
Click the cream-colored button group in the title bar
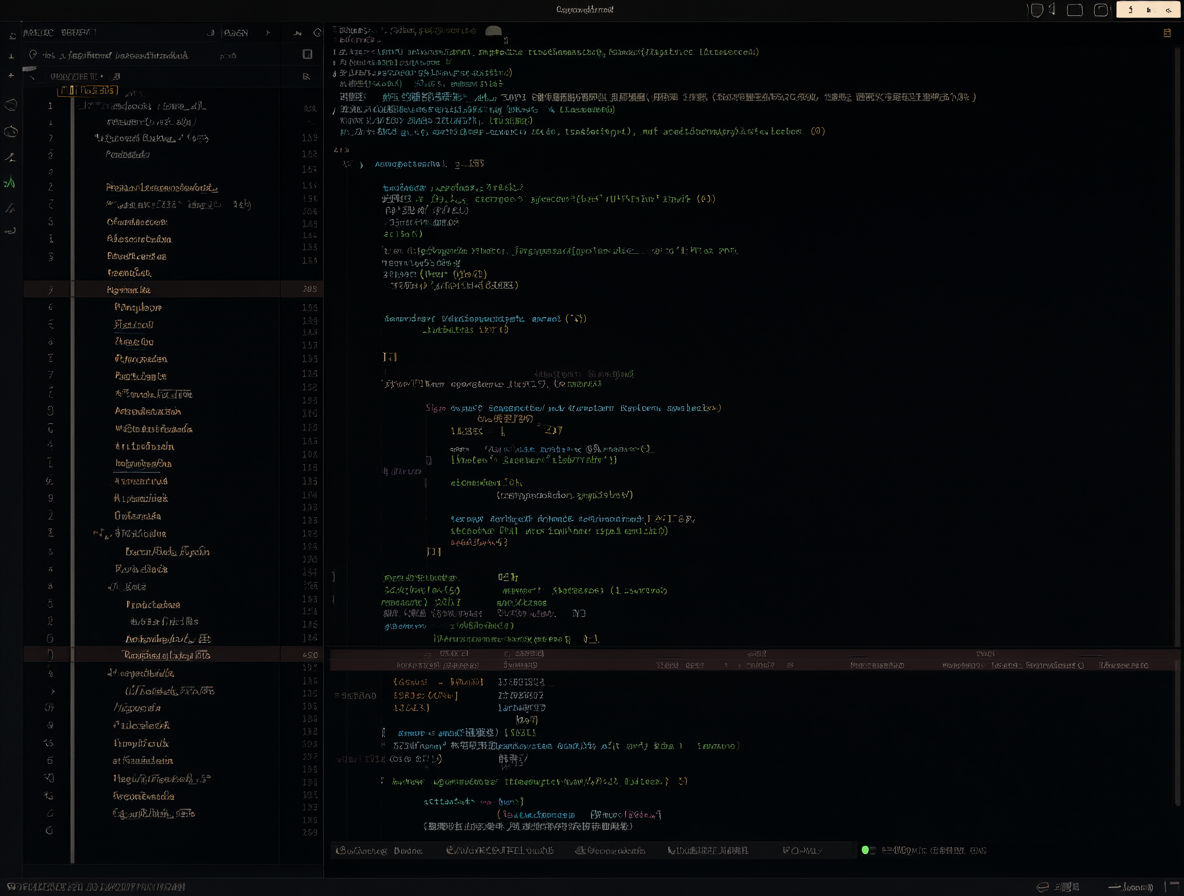[1148, 10]
